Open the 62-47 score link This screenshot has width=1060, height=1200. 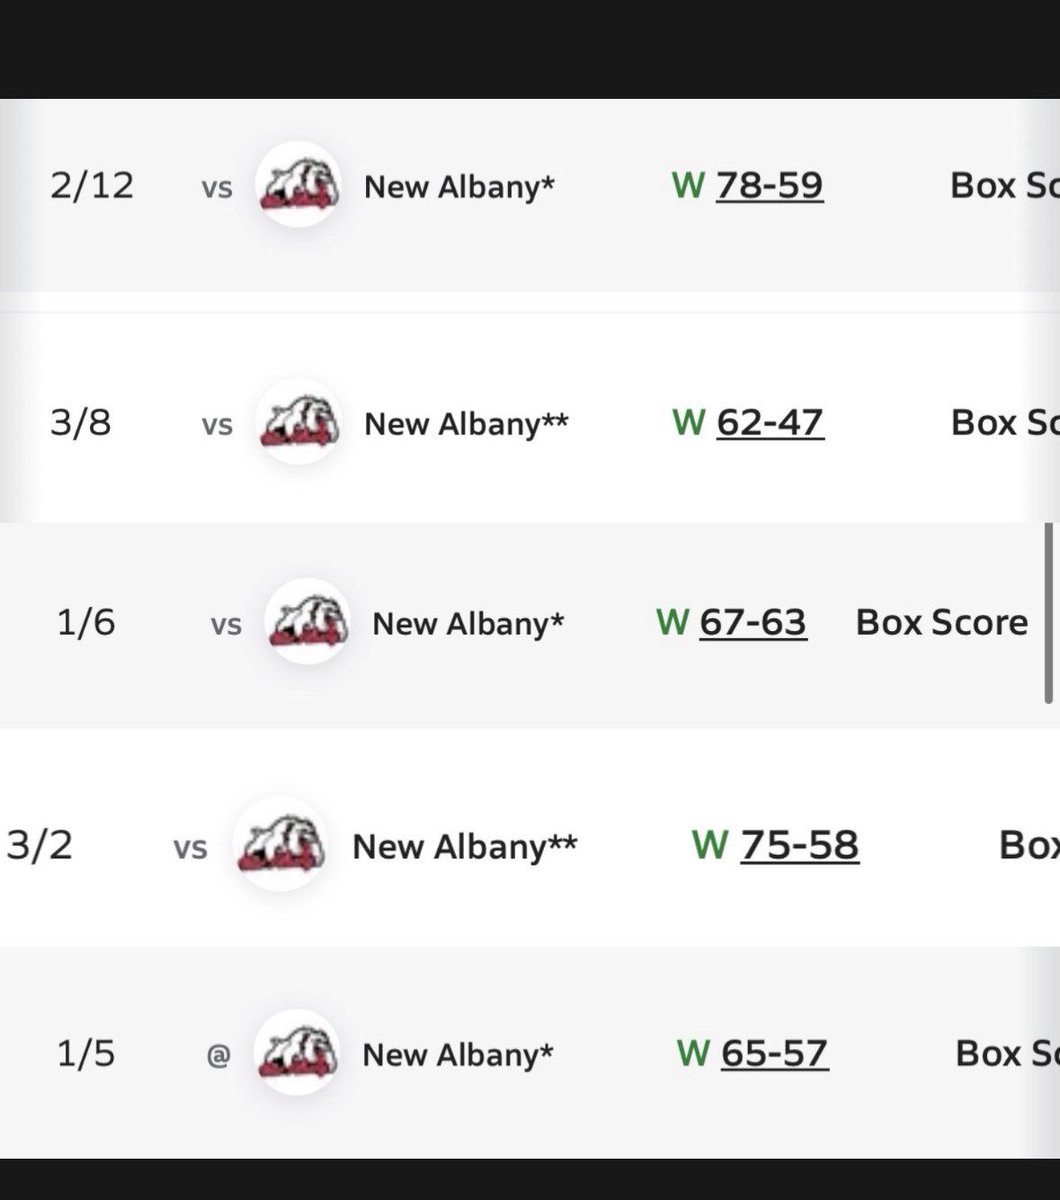[769, 423]
